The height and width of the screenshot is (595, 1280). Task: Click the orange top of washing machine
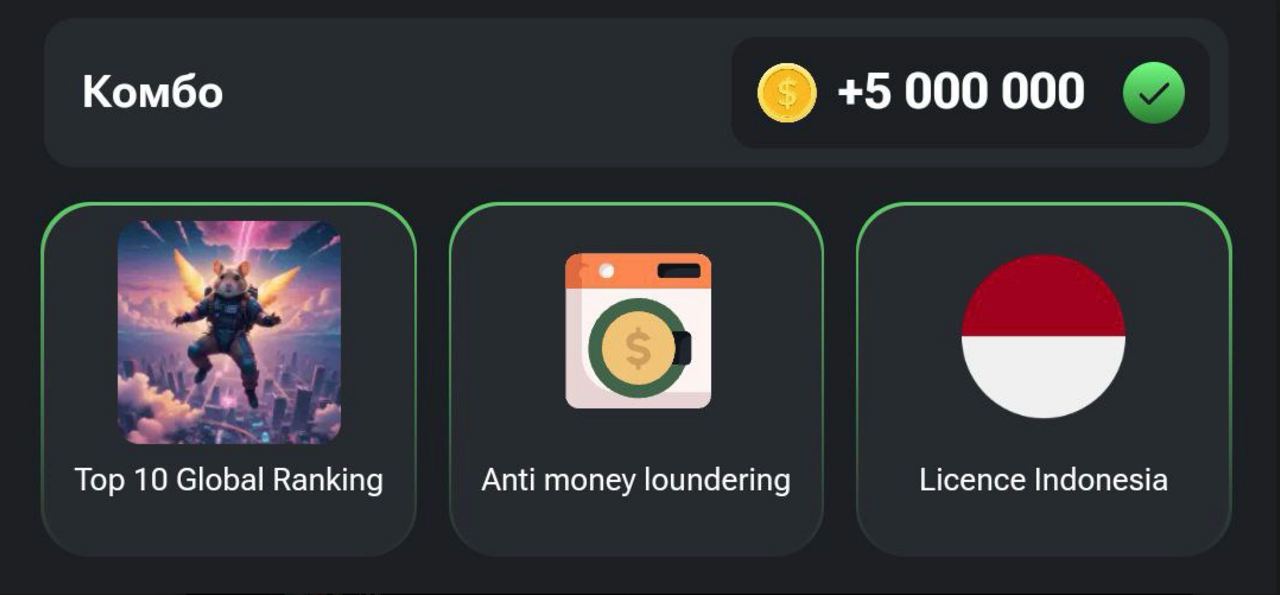coord(638,270)
